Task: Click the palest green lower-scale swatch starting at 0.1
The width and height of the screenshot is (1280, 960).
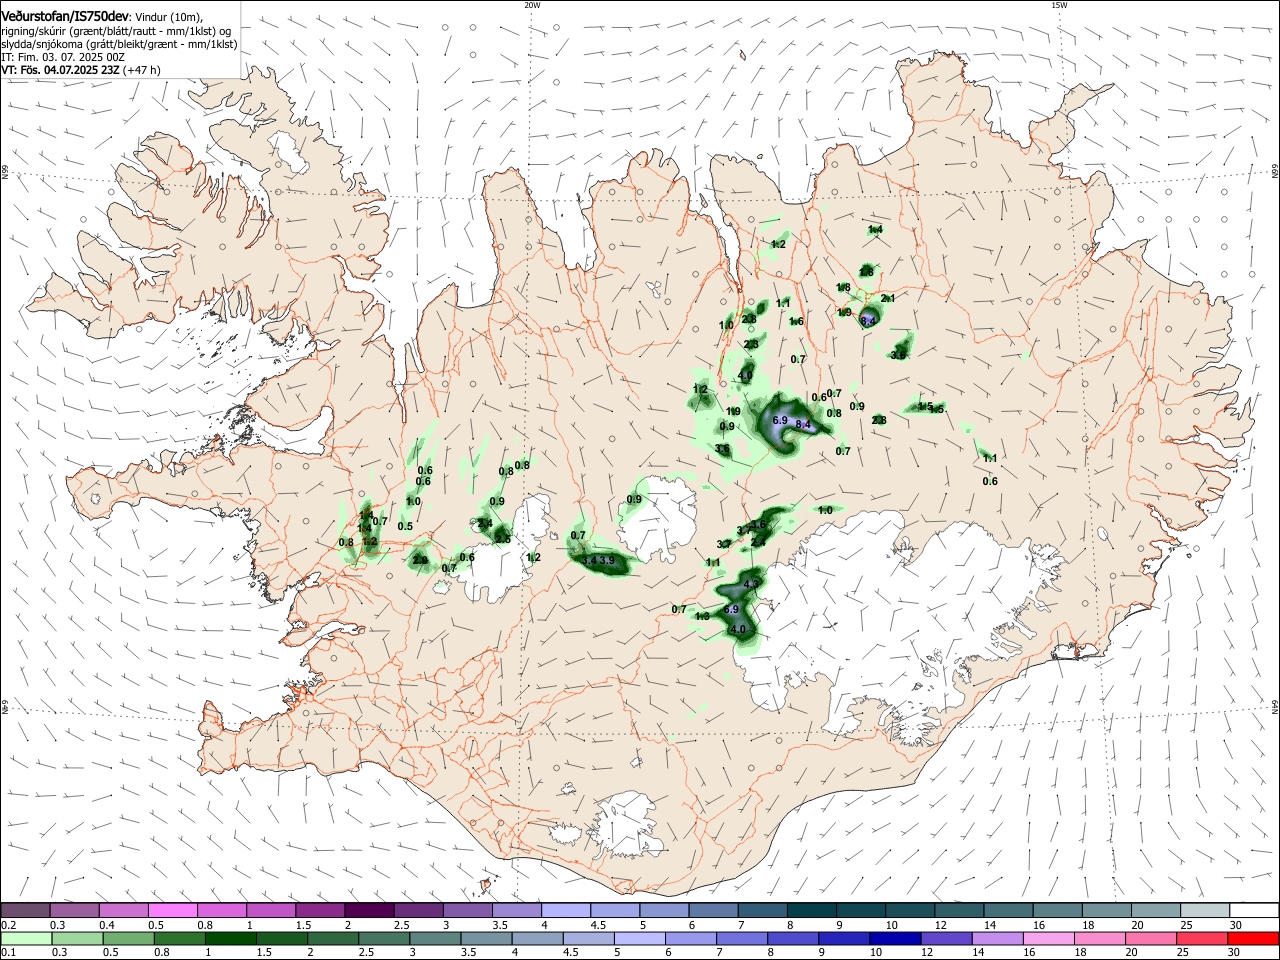Action: (x=27, y=938)
